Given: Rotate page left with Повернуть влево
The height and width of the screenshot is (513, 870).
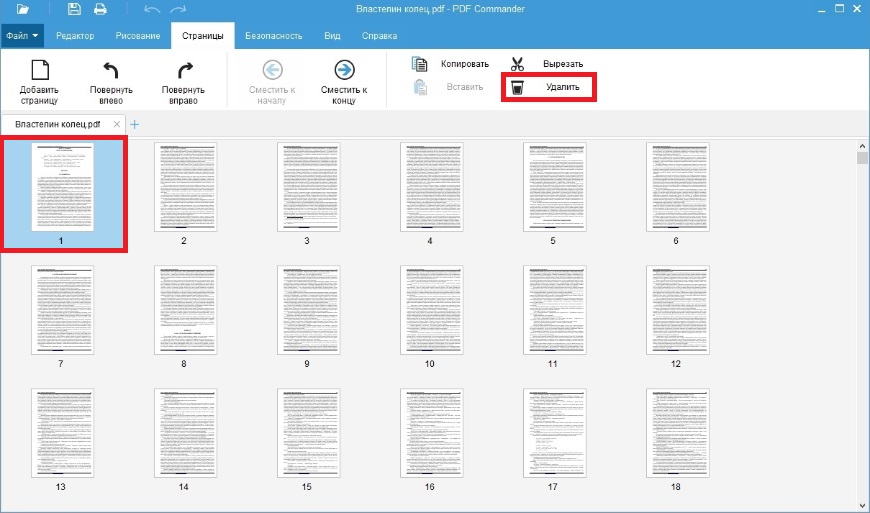Looking at the screenshot, I should (111, 82).
